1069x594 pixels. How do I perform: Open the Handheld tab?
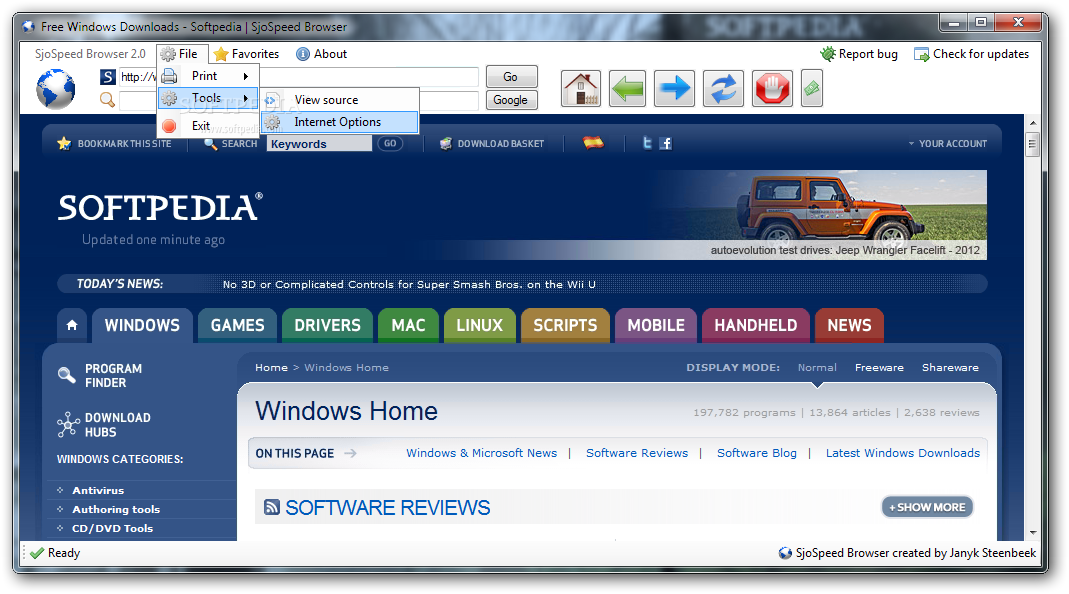point(755,325)
